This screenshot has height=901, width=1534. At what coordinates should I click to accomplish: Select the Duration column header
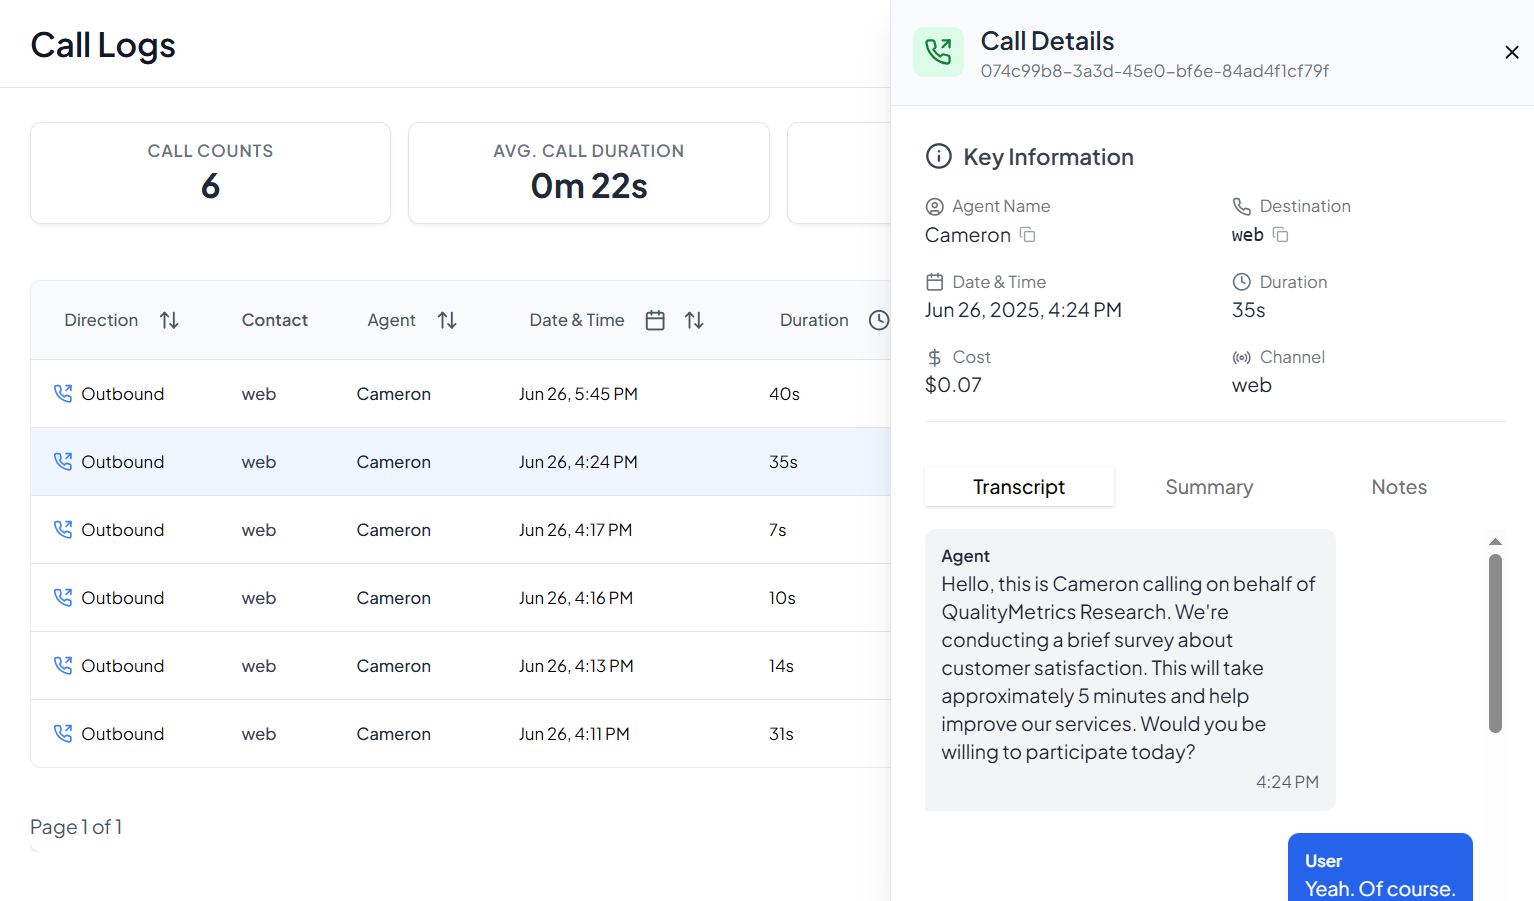click(814, 320)
